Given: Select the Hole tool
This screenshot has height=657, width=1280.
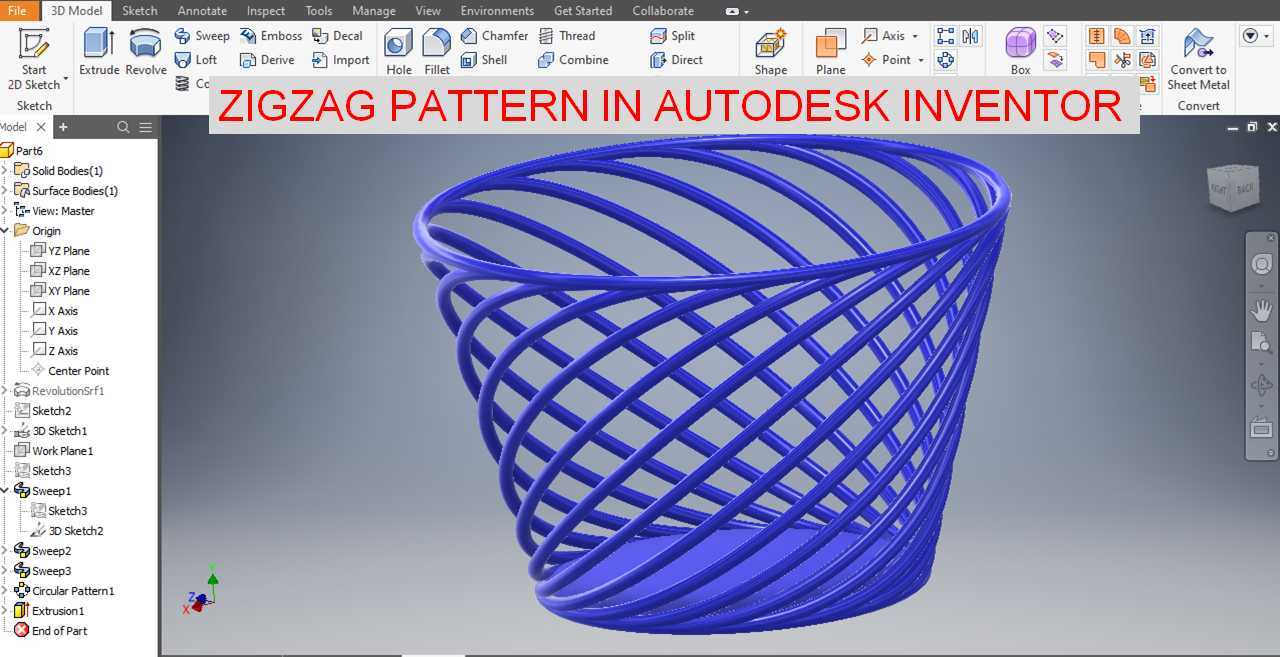Looking at the screenshot, I should pyautogui.click(x=399, y=52).
